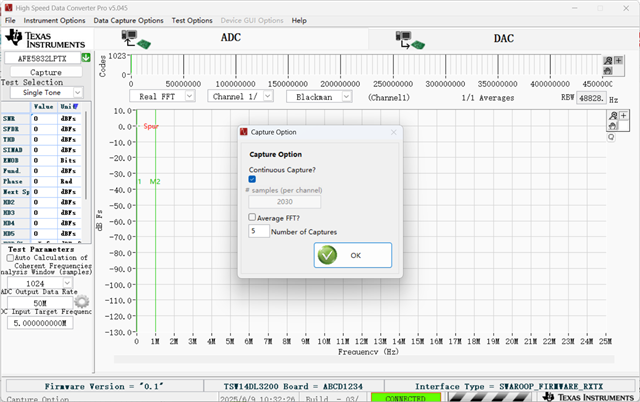This screenshot has height=402, width=640.
Task: Open the Test Options menu
Action: pyautogui.click(x=192, y=20)
